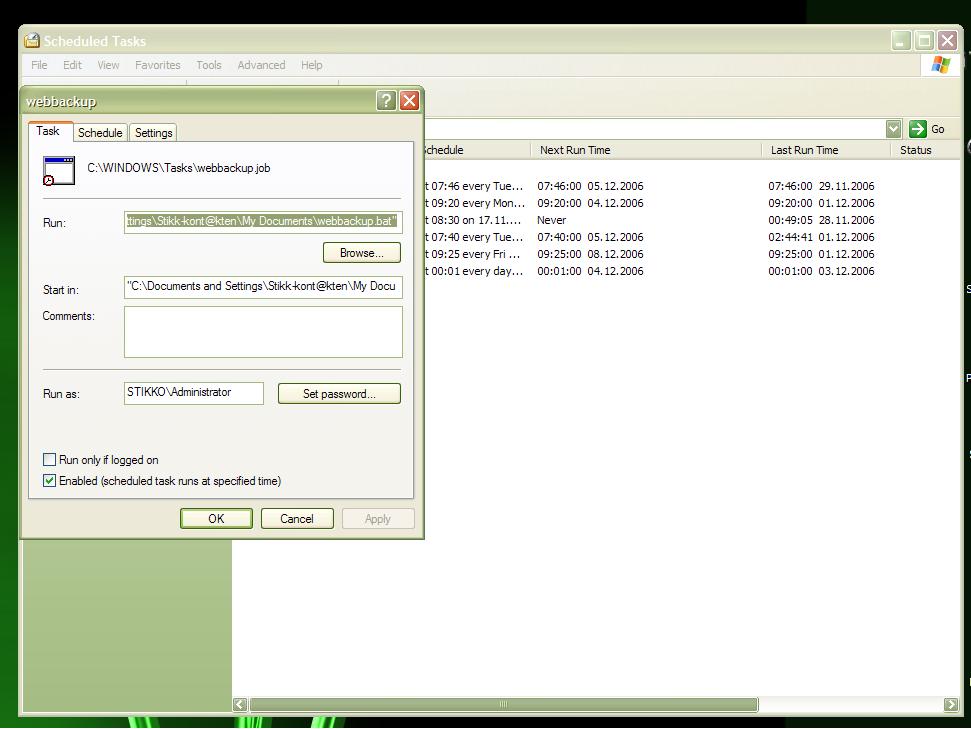Open the Favorites menu
Image resolution: width=971 pixels, height=729 pixels.
(158, 65)
